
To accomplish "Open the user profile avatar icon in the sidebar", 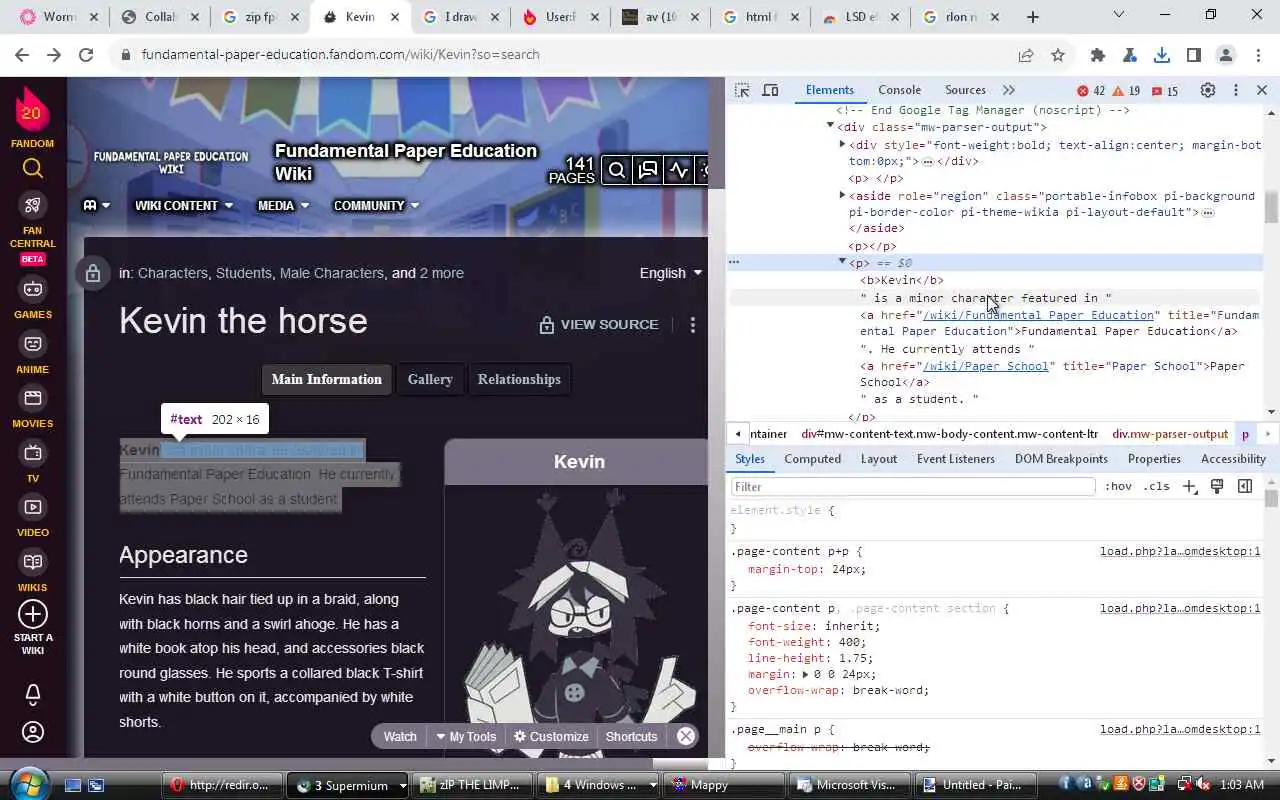I will point(33,732).
